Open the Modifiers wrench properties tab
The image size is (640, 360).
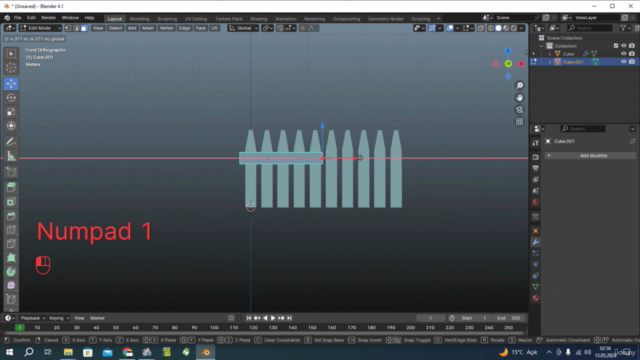pyautogui.click(x=536, y=242)
